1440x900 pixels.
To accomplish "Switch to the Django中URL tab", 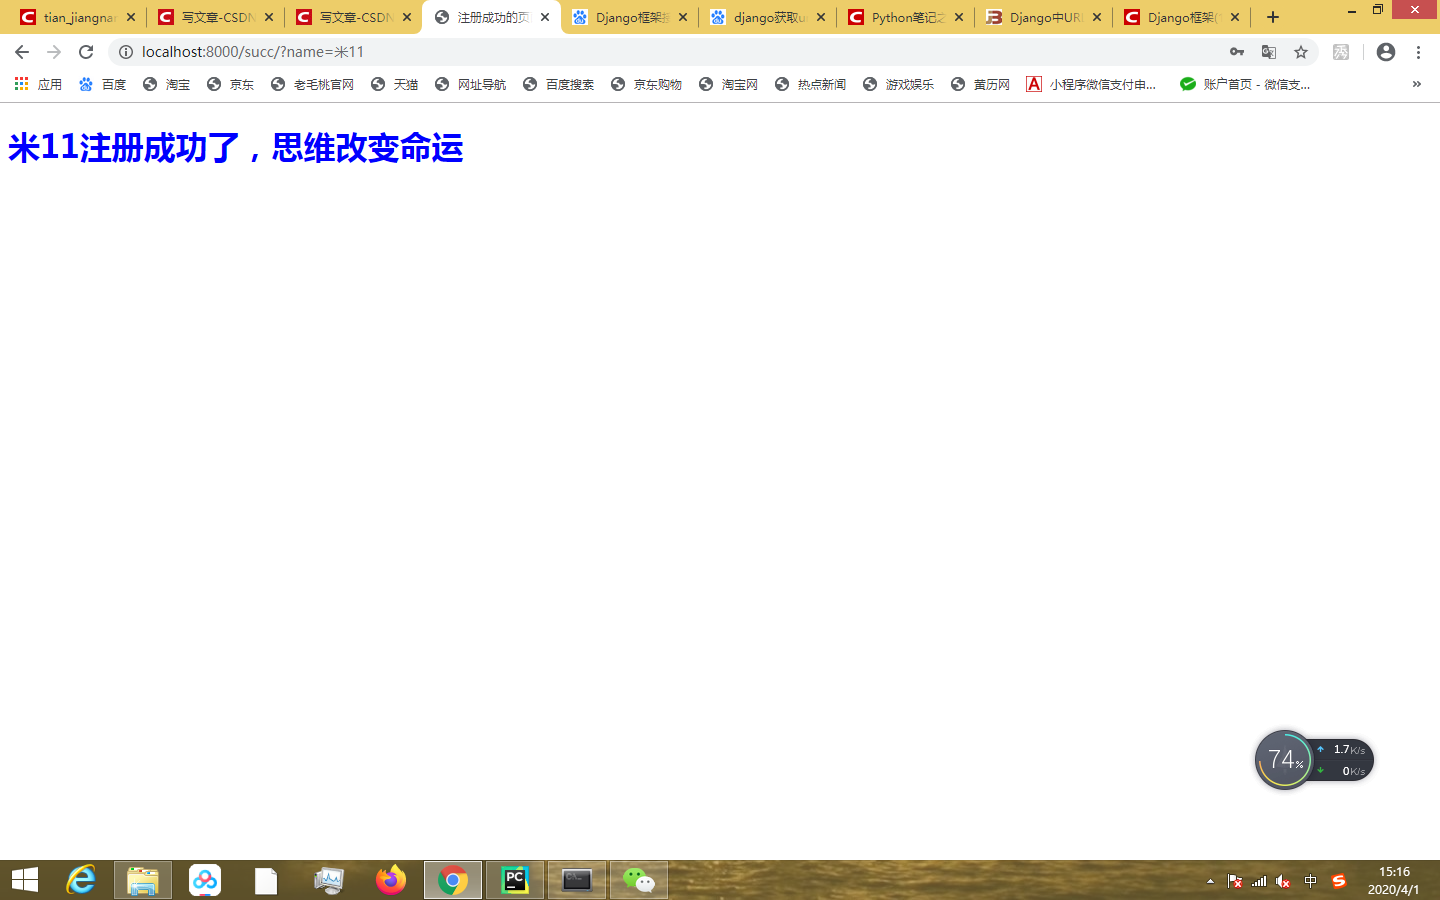I will pos(1040,17).
